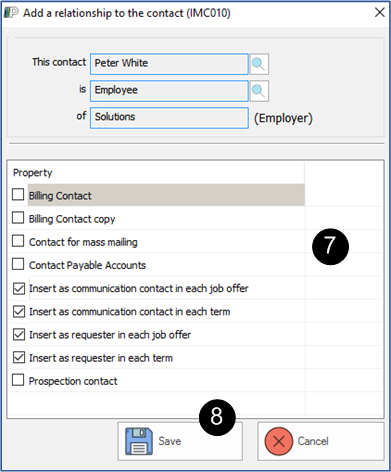This screenshot has height=472, width=391.
Task: Enable Contact Payable Accounts checkbox
Action: tap(18, 264)
